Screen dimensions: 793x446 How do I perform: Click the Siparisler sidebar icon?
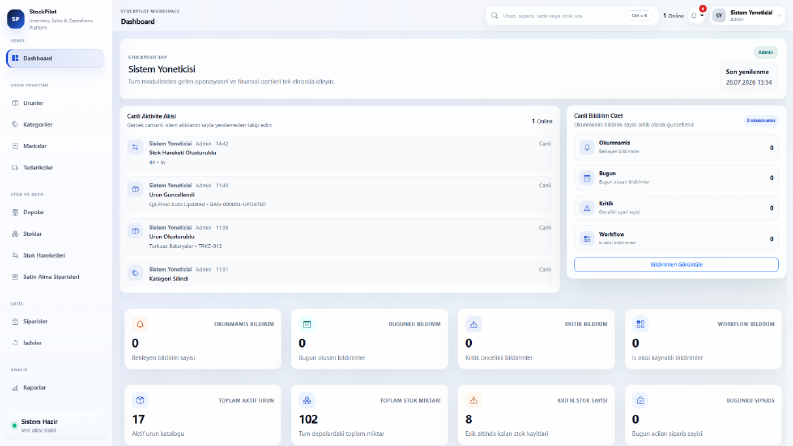click(x=15, y=322)
